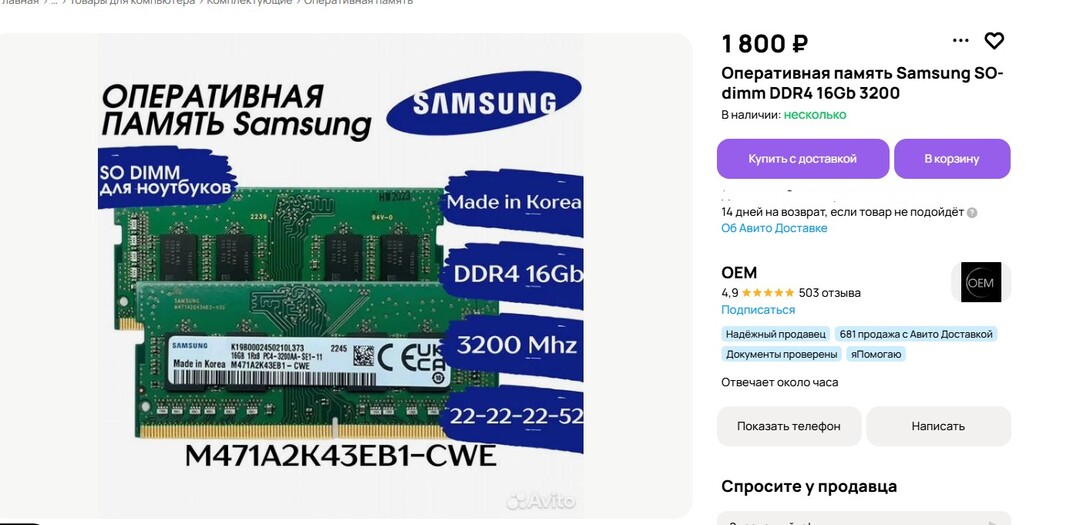Open the OEM seller name
The height and width of the screenshot is (525, 1090).
[739, 273]
